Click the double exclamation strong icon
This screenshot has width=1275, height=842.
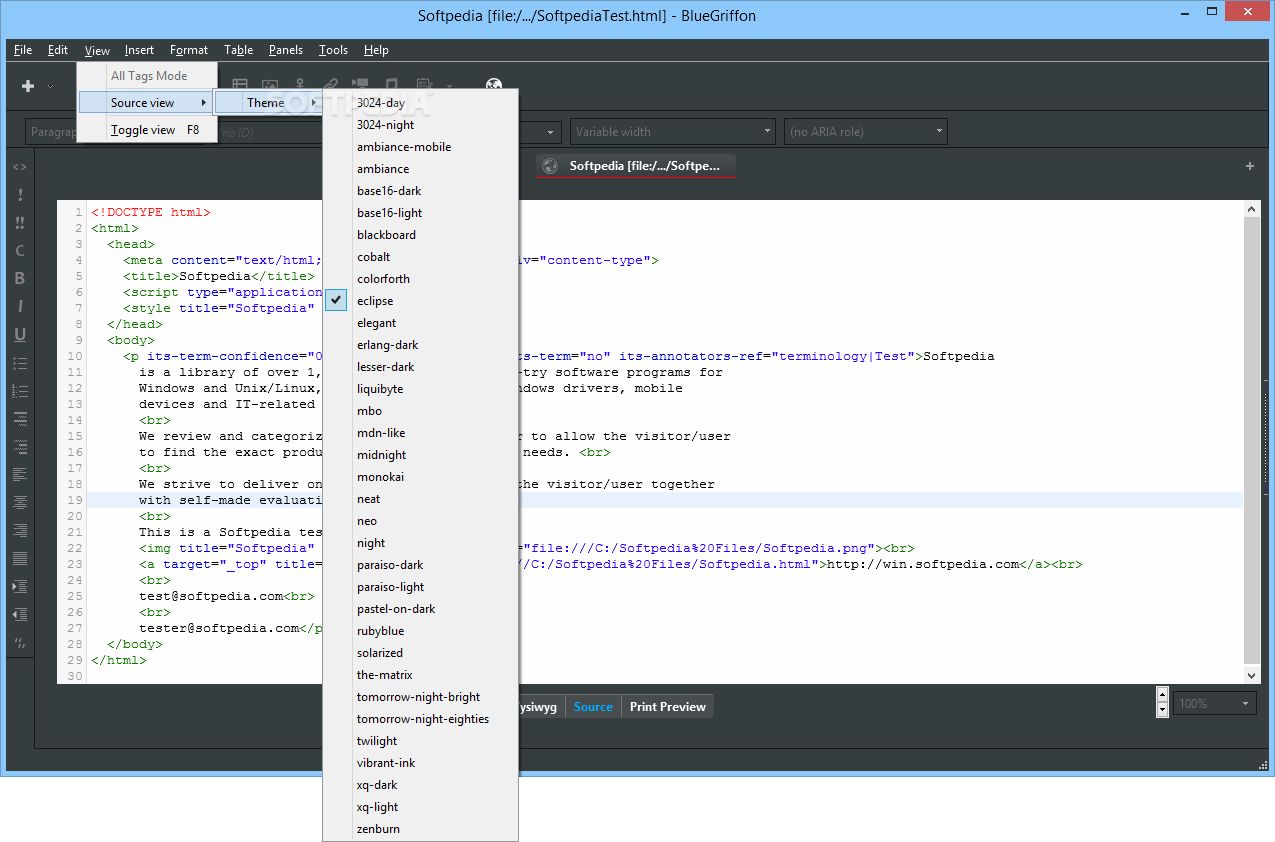[20, 223]
